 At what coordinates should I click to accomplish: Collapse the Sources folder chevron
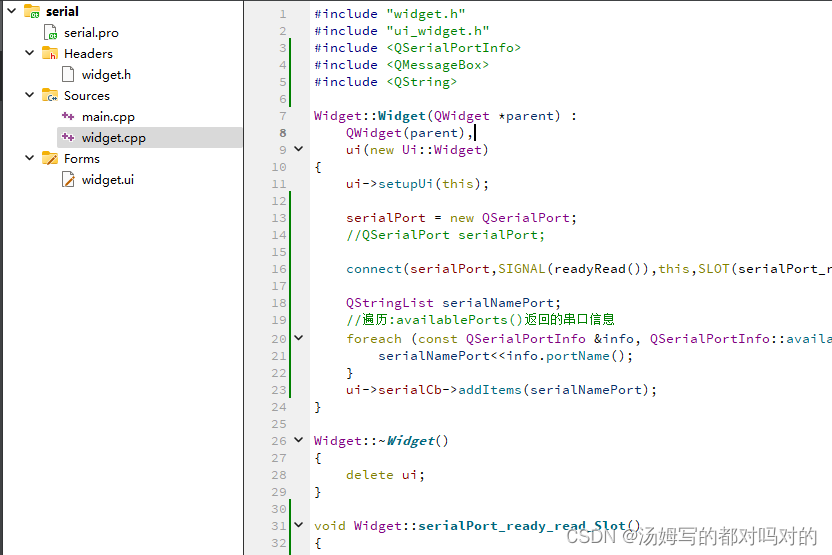click(30, 95)
